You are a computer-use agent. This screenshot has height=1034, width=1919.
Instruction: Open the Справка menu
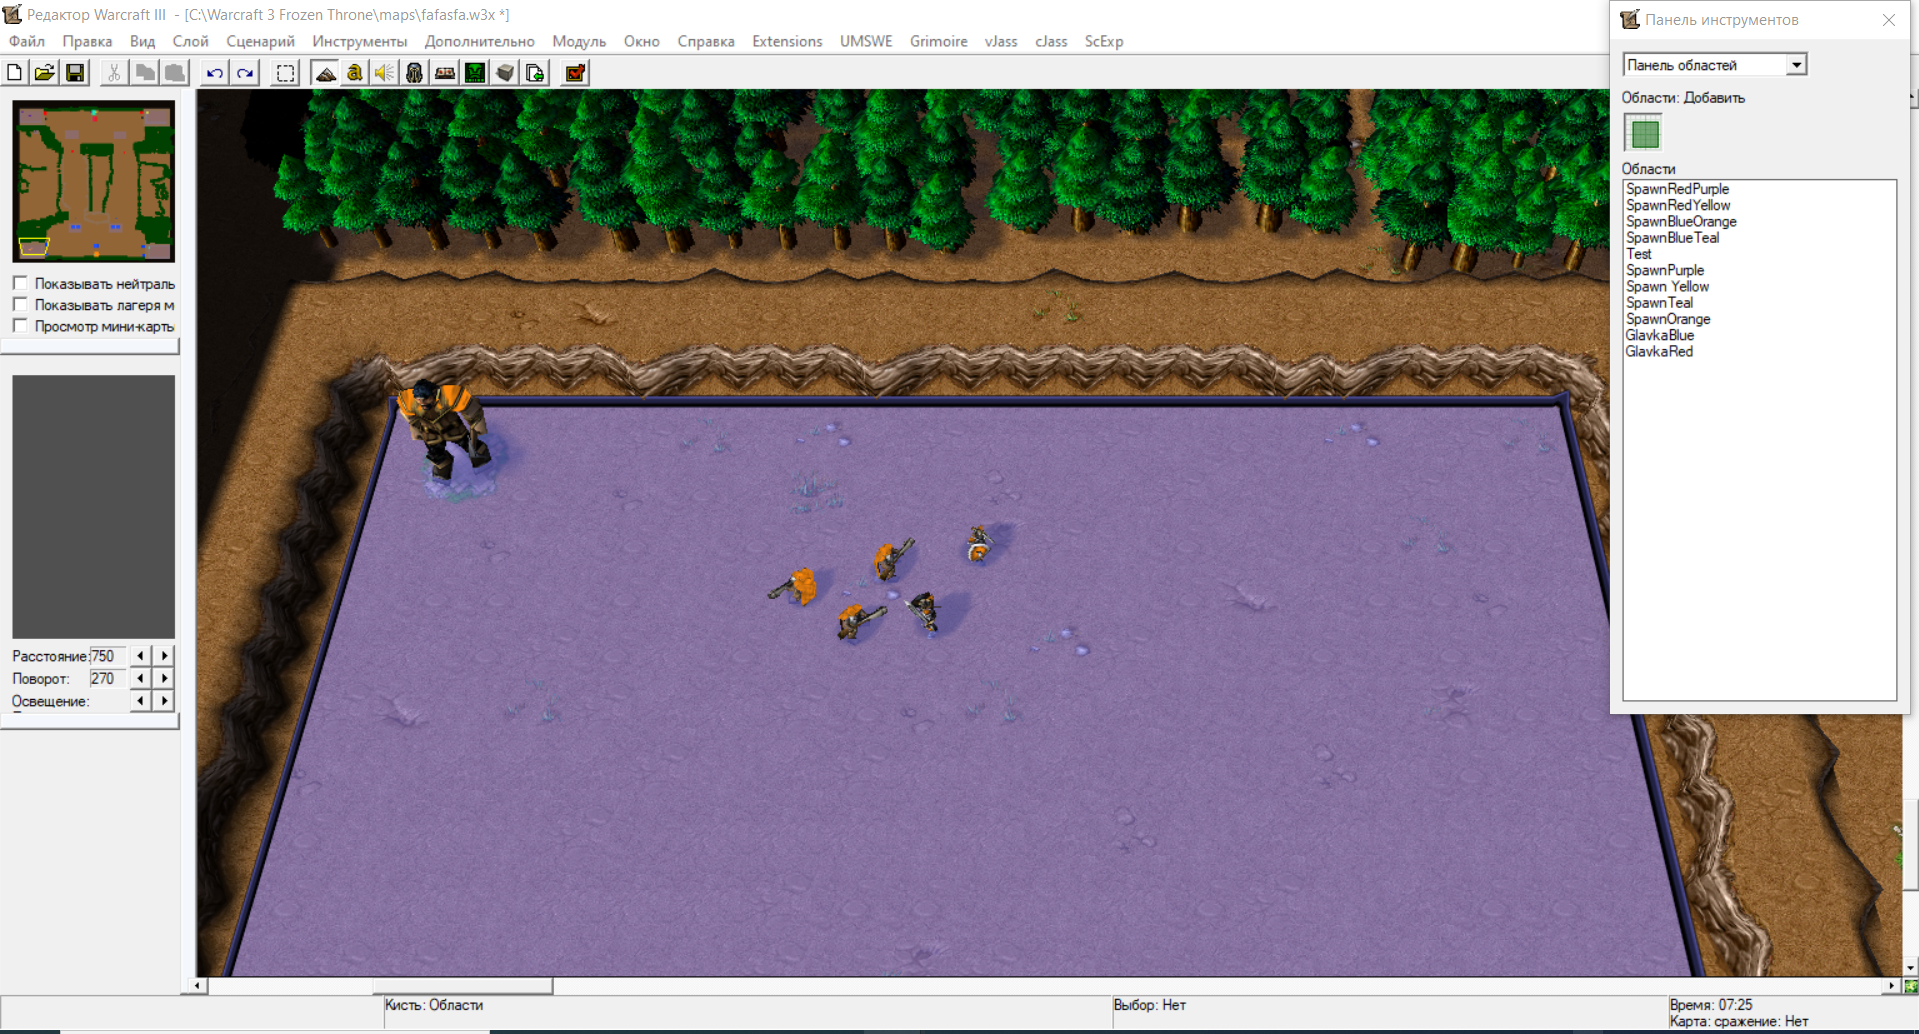point(706,41)
